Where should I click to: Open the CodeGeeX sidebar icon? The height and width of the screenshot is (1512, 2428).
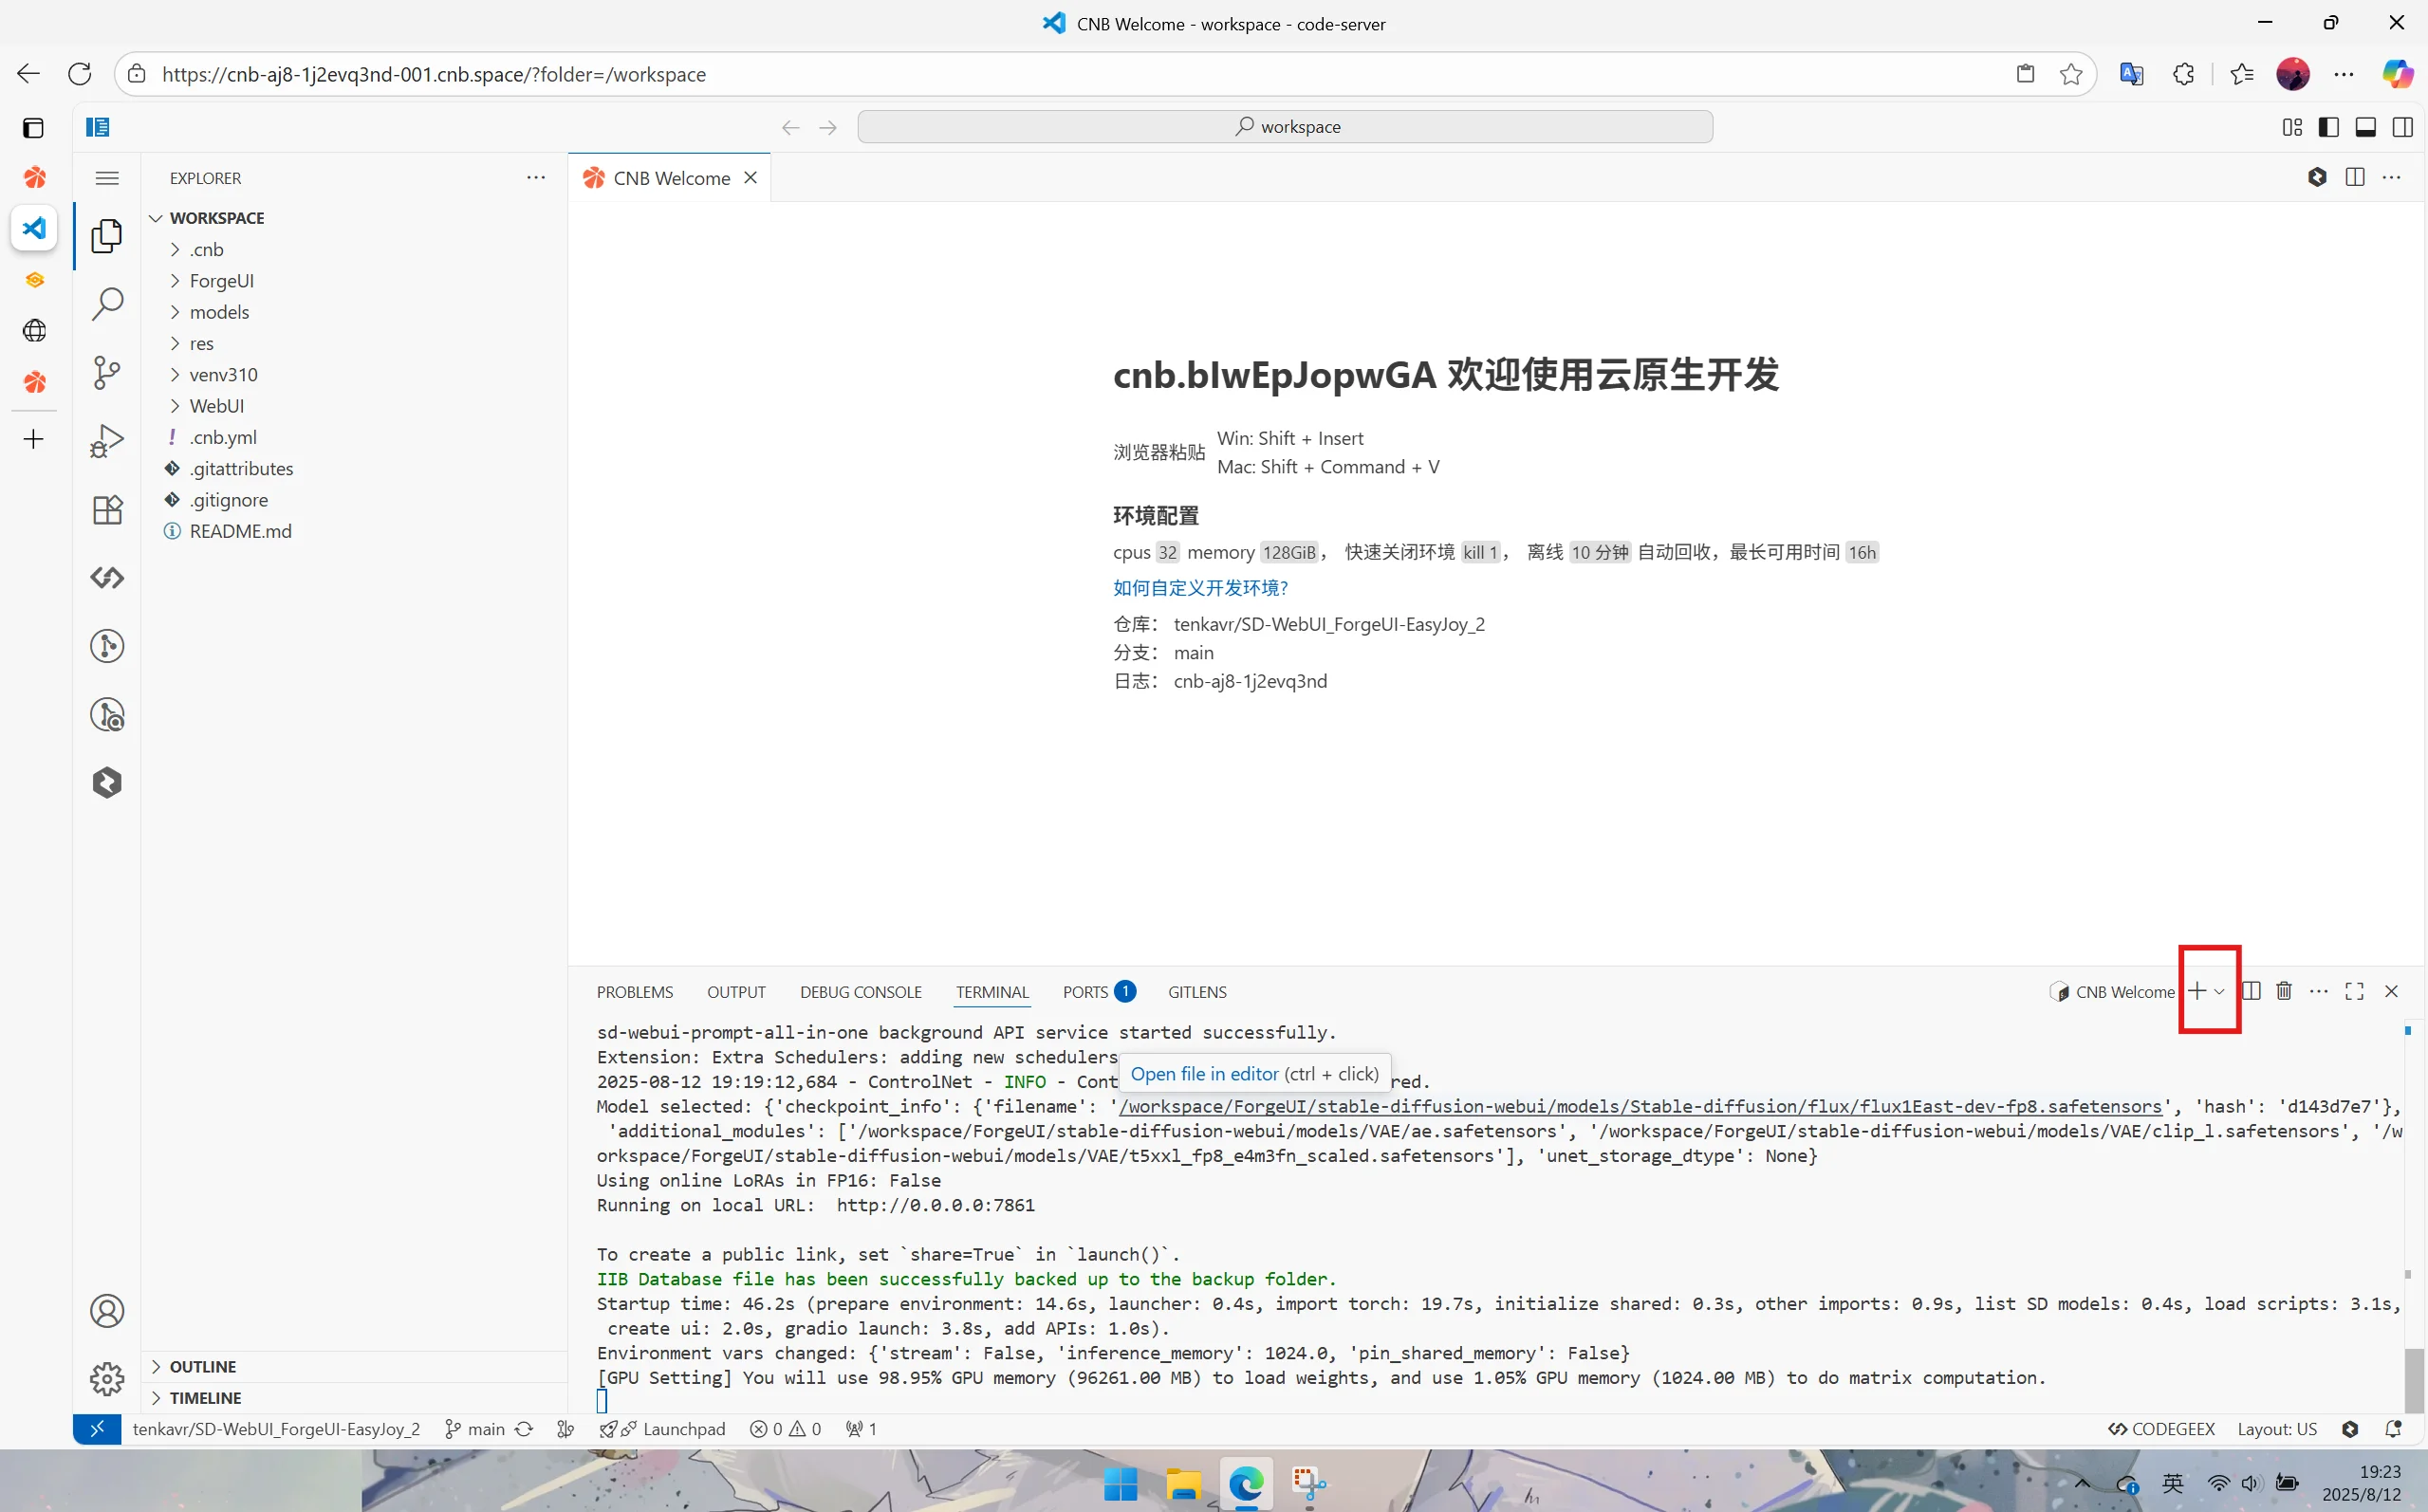pos(107,578)
